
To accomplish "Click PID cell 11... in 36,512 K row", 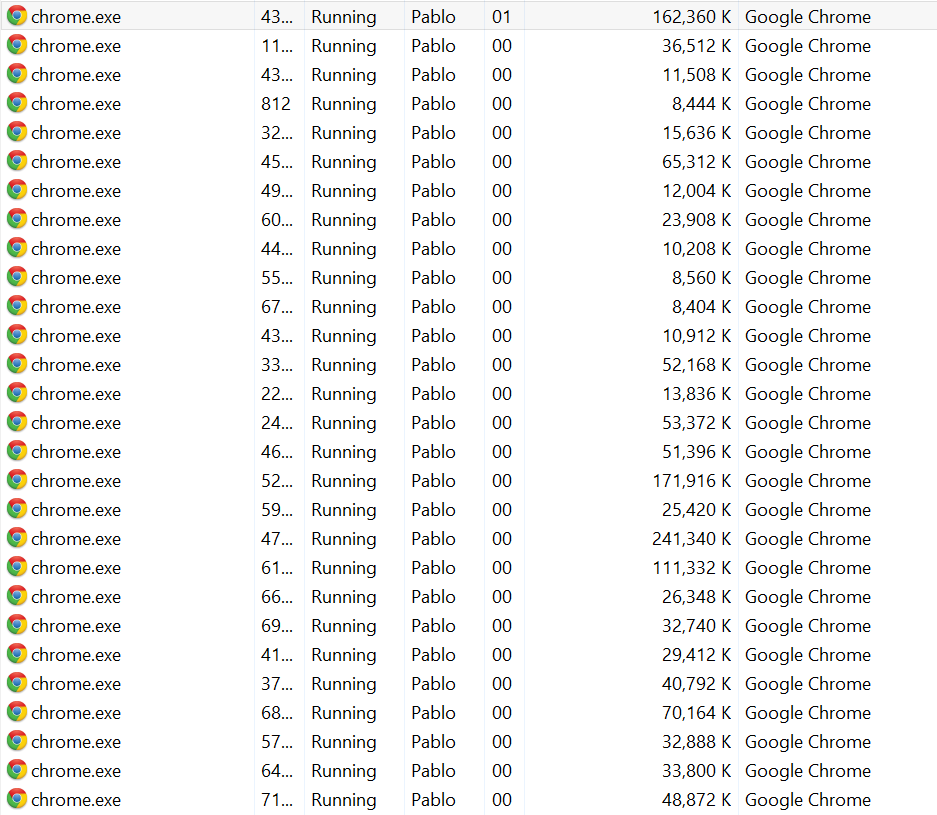I will 277,45.
